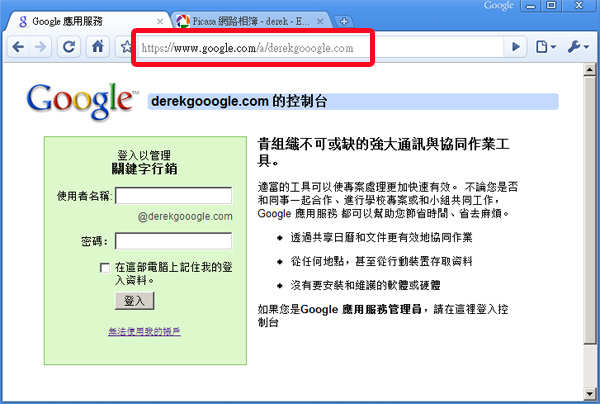Click the vertical scrollbar thumb

(590, 210)
